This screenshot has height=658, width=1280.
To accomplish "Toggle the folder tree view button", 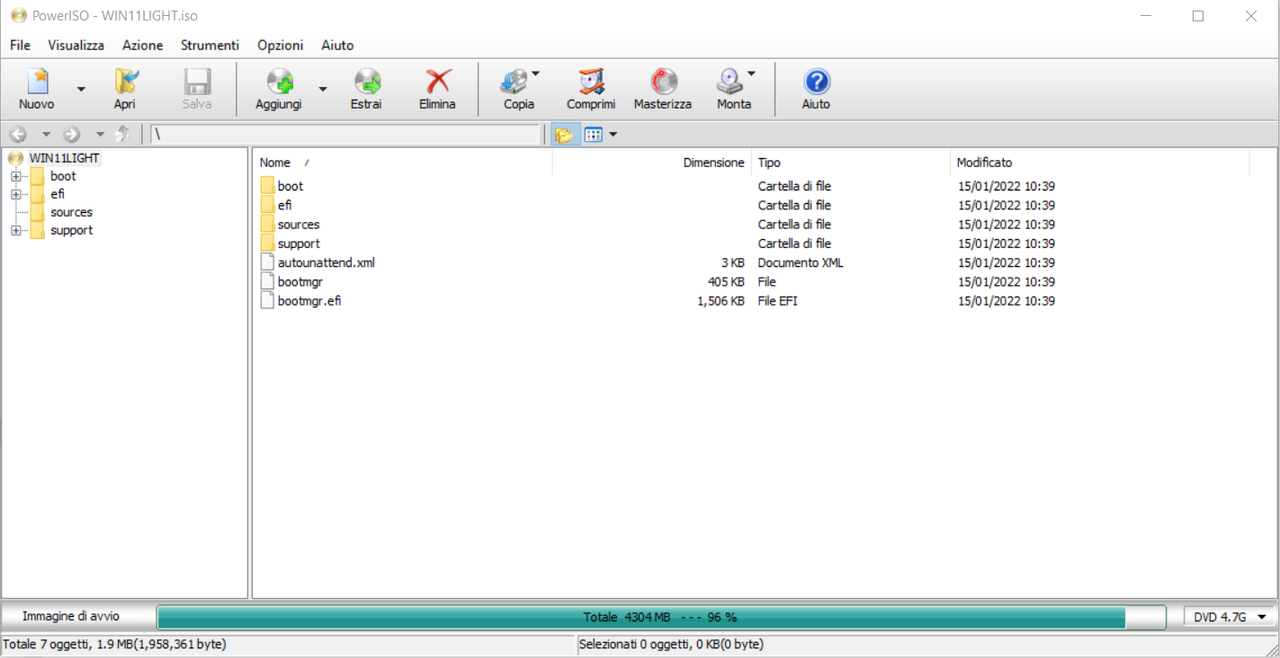I will (564, 134).
